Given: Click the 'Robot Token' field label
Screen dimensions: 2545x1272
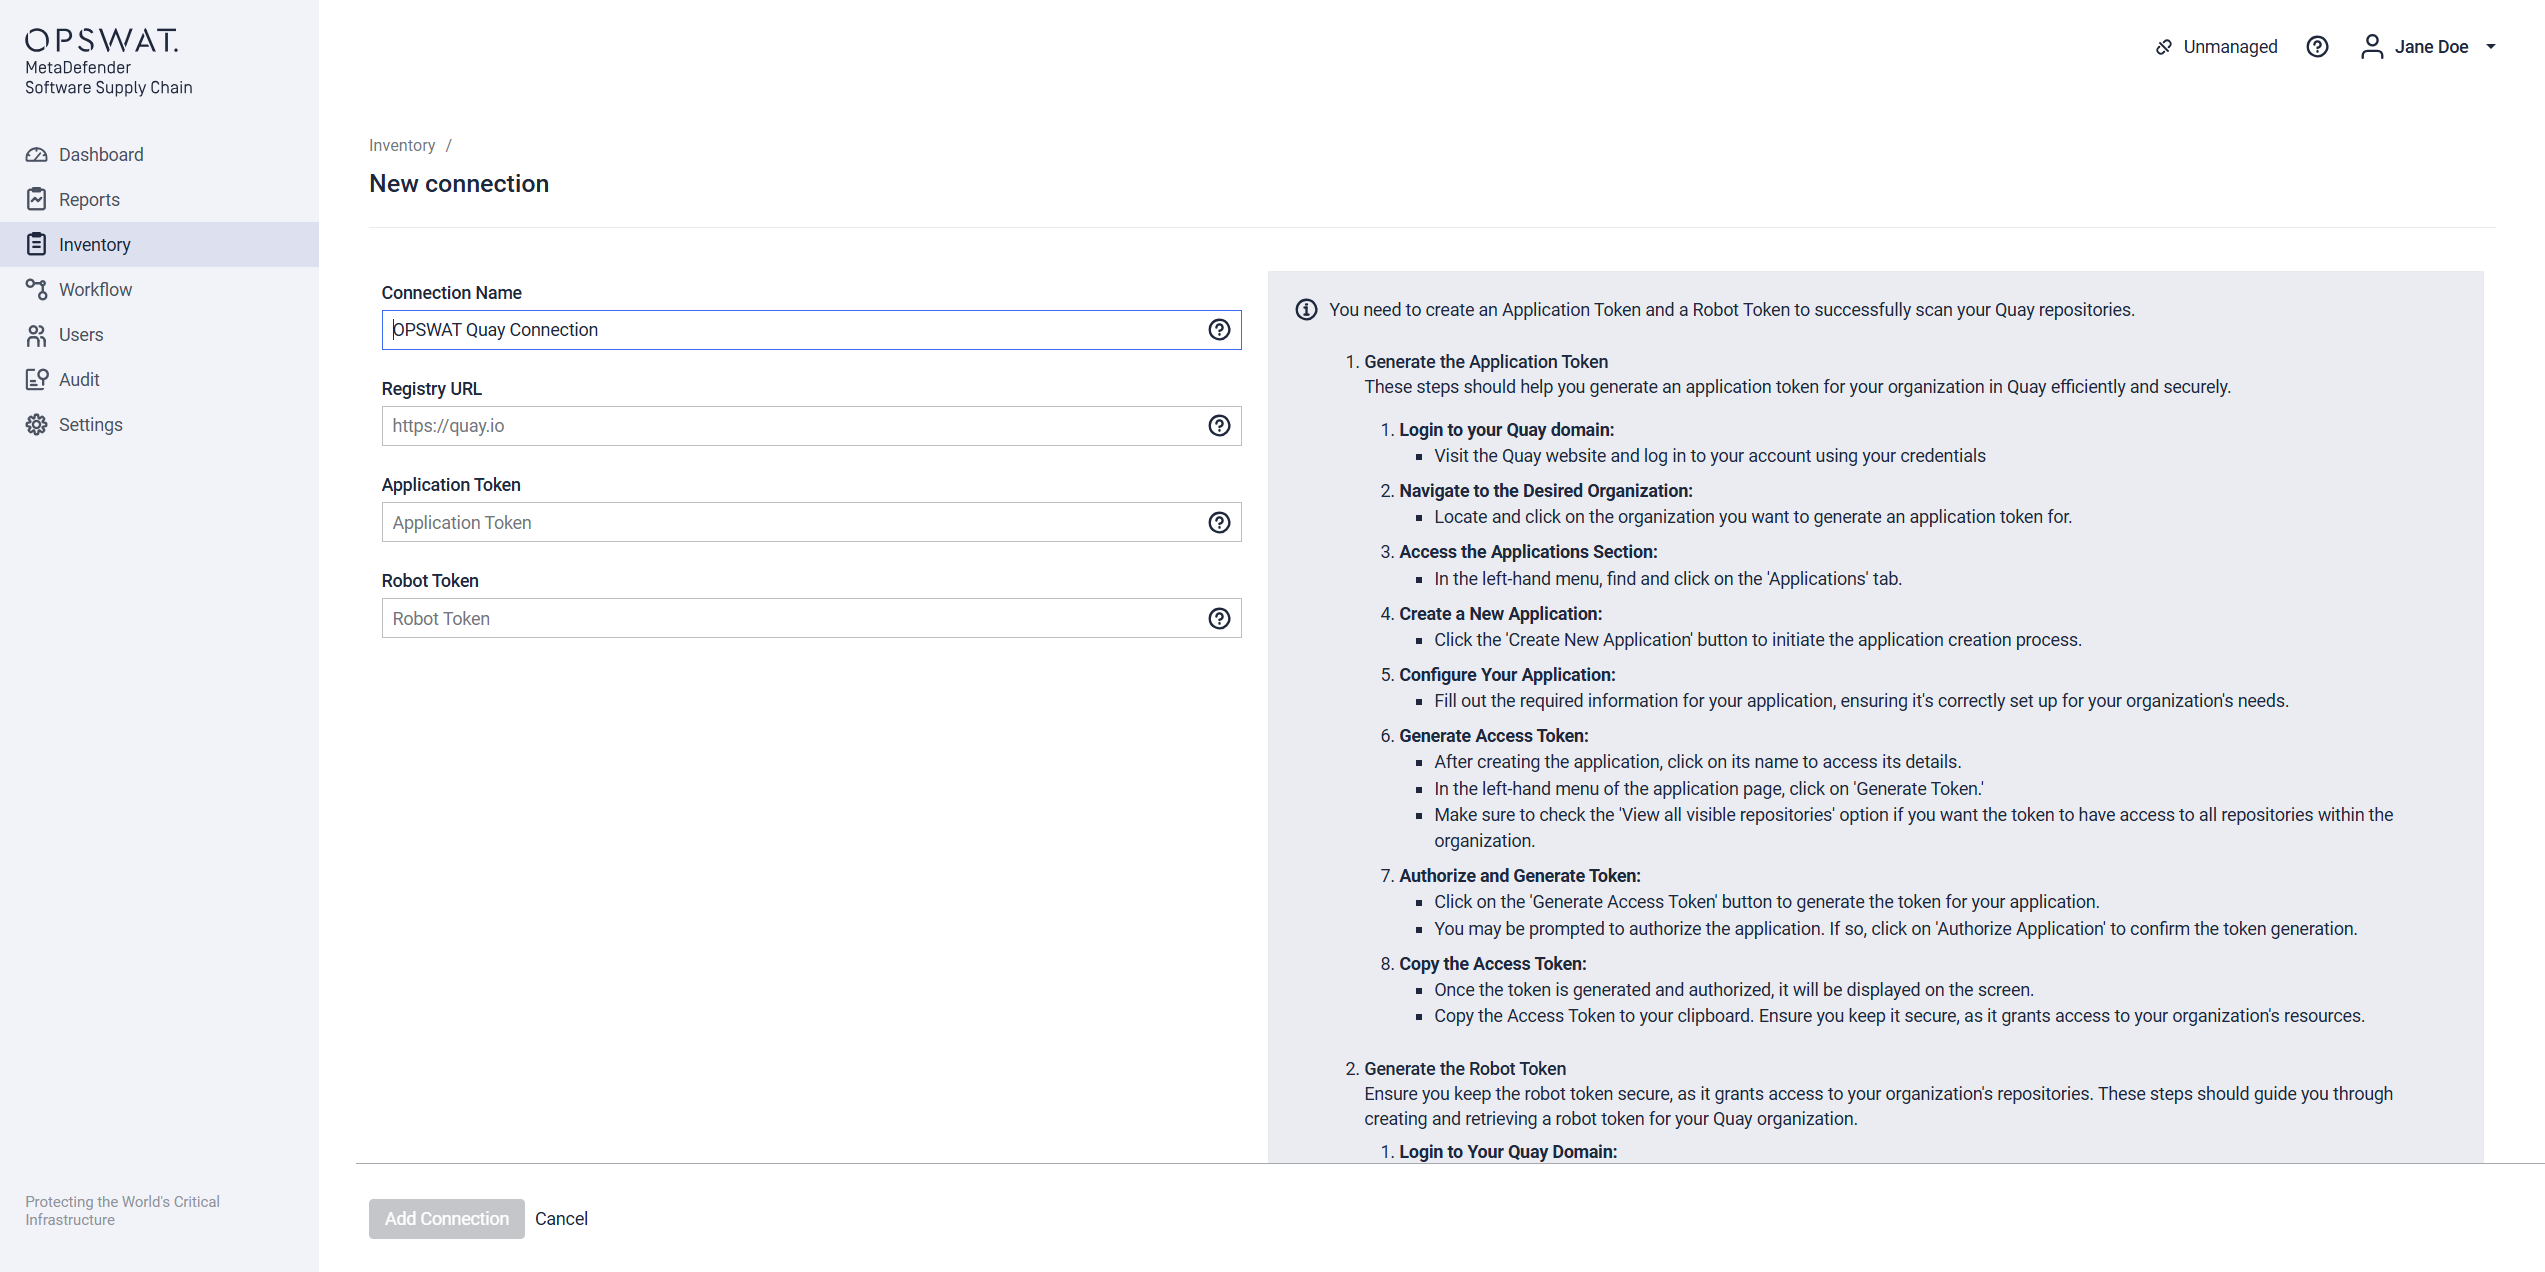Looking at the screenshot, I should (430, 581).
